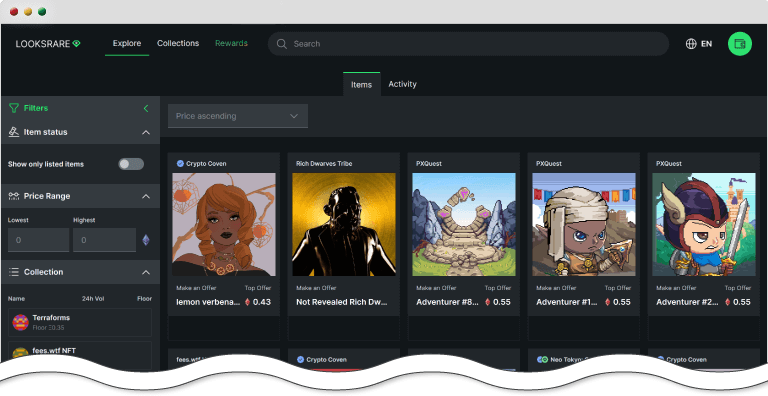This screenshot has height=396, width=768.
Task: Click Make an Offer on lemon verbena
Action: click(x=196, y=288)
